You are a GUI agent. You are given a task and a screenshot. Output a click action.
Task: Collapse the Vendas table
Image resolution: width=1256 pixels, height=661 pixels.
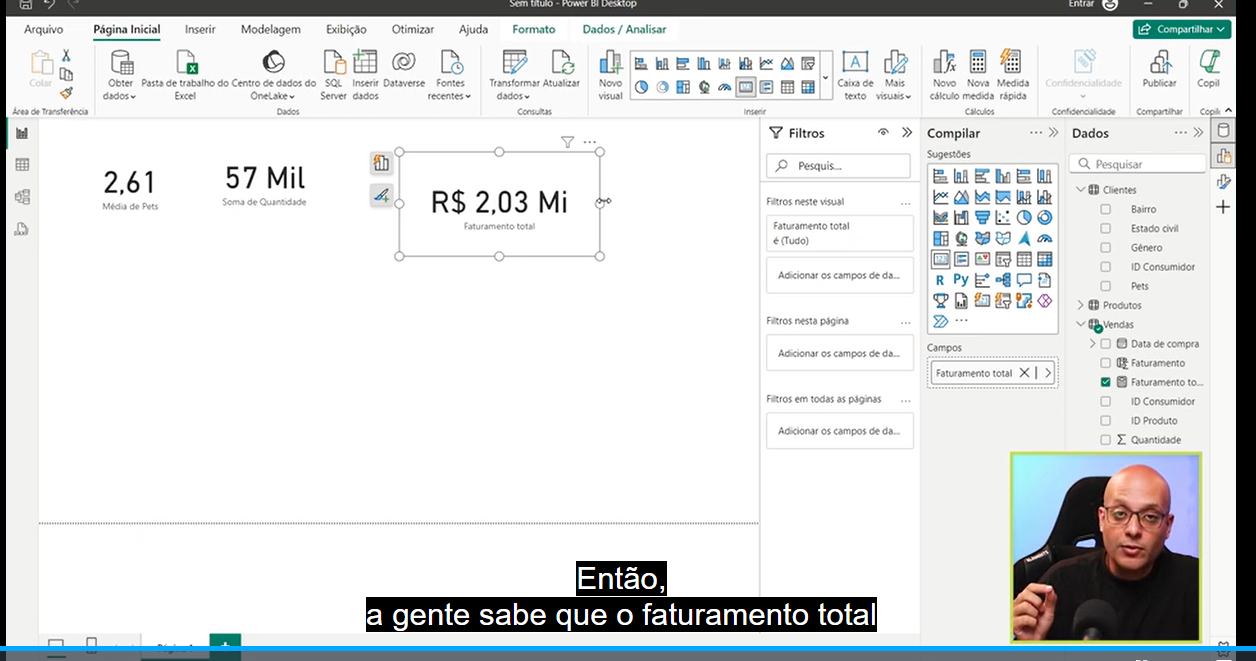pyautogui.click(x=1080, y=324)
